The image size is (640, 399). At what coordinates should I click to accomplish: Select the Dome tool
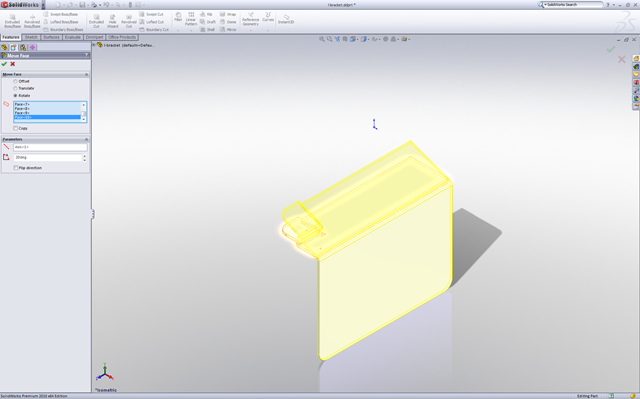pos(228,22)
